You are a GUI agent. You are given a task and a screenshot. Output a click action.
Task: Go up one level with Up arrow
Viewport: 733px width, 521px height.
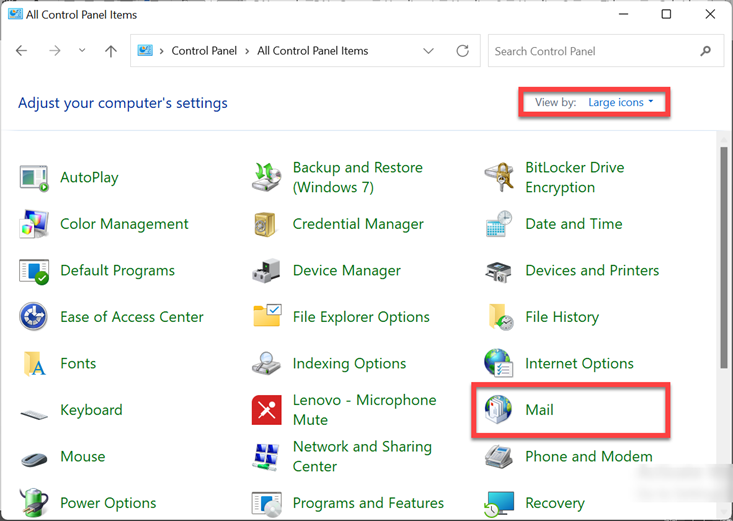pyautogui.click(x=111, y=51)
